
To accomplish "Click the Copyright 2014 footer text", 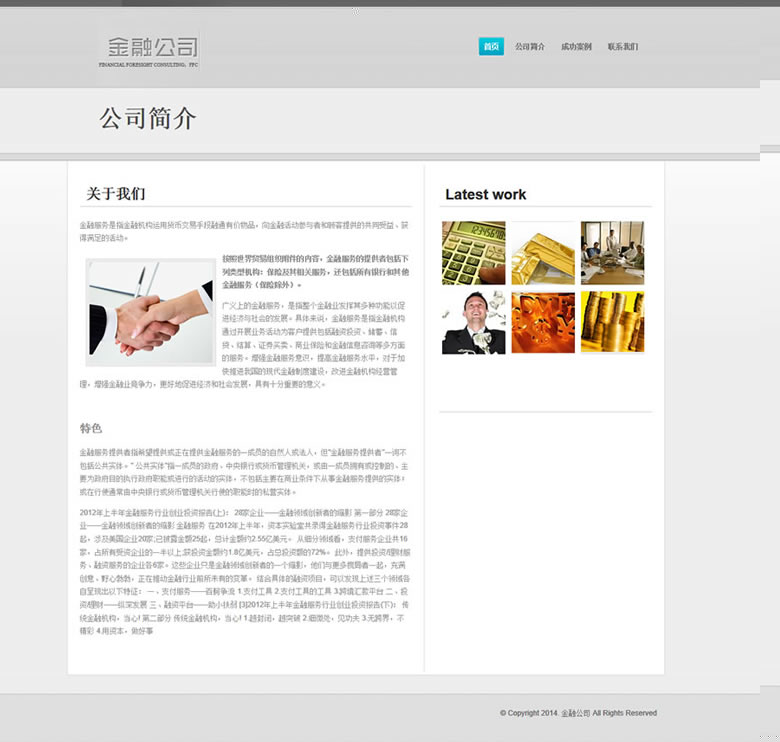I will tap(578, 713).
